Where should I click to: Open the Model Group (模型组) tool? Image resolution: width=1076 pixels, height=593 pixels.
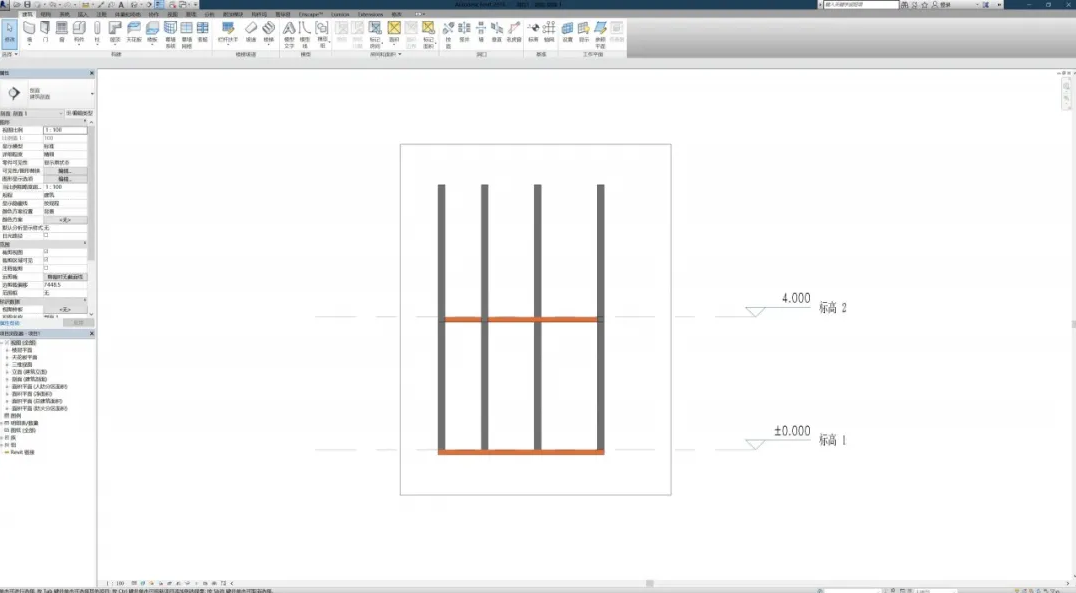pyautogui.click(x=322, y=34)
